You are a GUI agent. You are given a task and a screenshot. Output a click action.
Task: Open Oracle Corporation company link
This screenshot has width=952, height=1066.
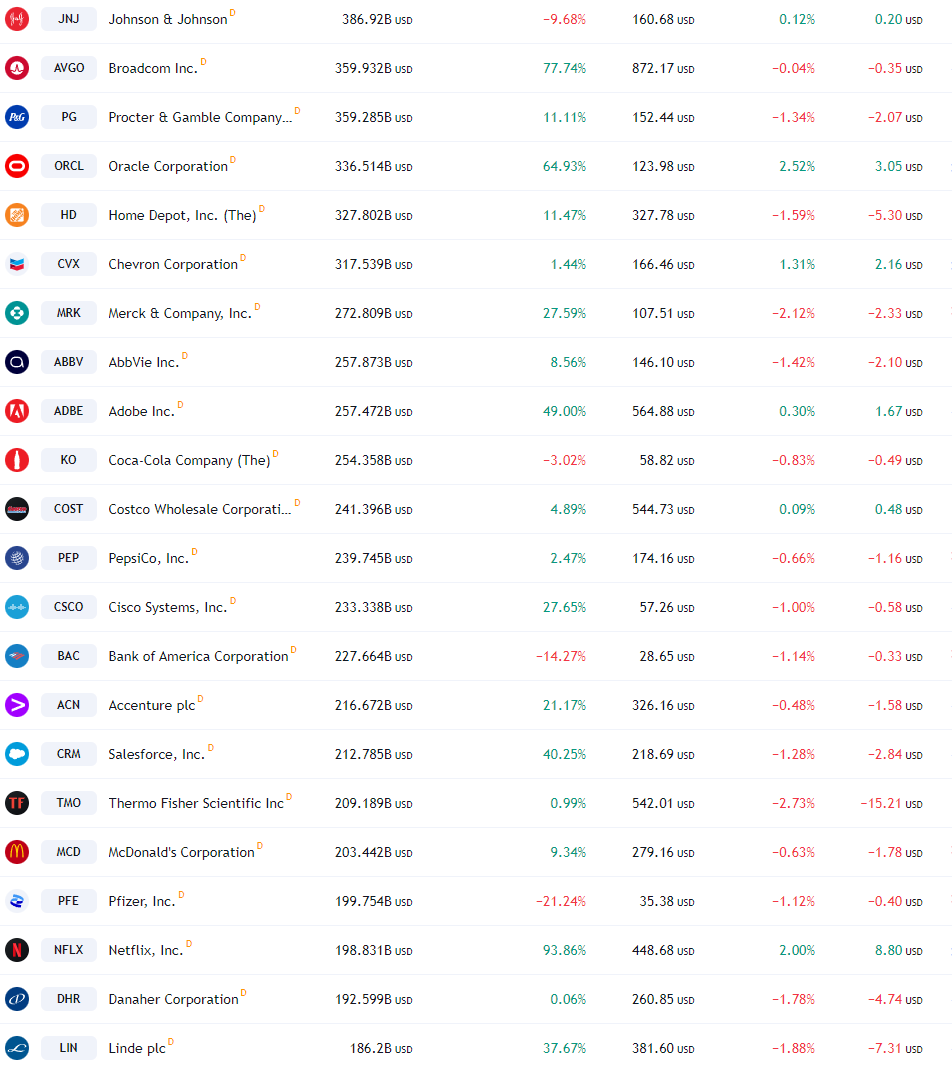pos(168,167)
